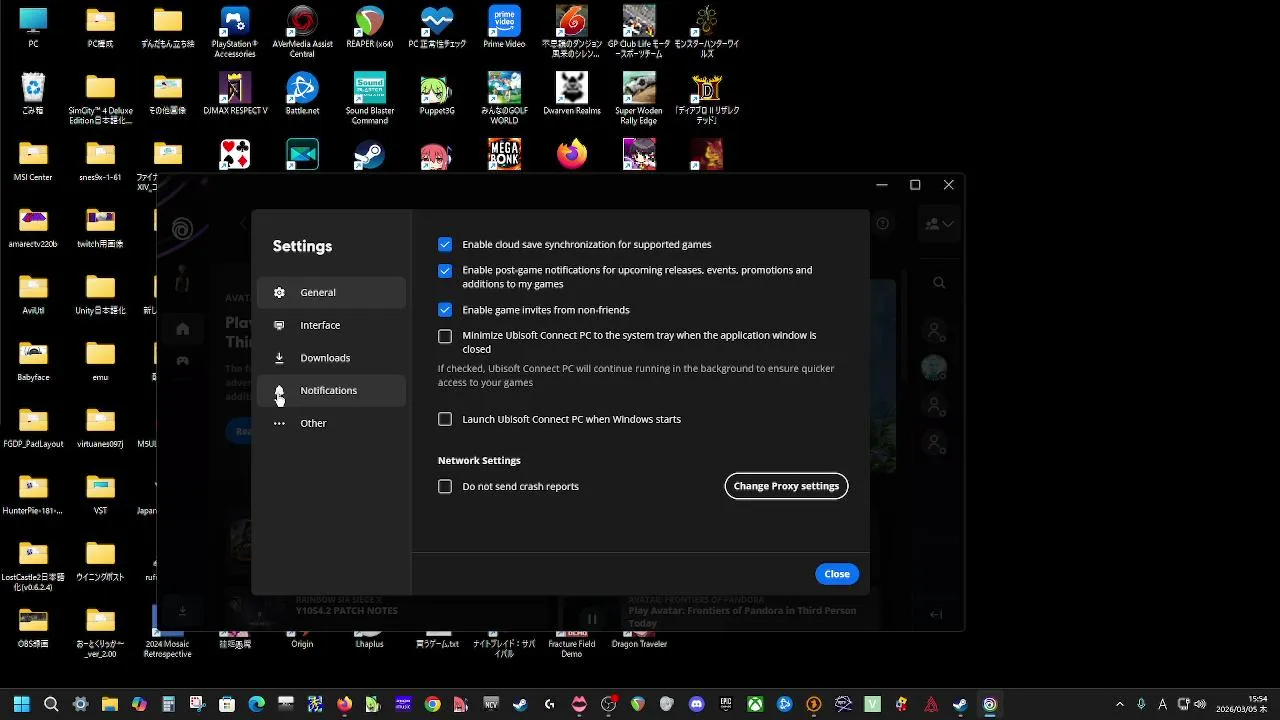This screenshot has height=720, width=1280.
Task: Expand the friends dropdown at top right
Action: pos(939,224)
